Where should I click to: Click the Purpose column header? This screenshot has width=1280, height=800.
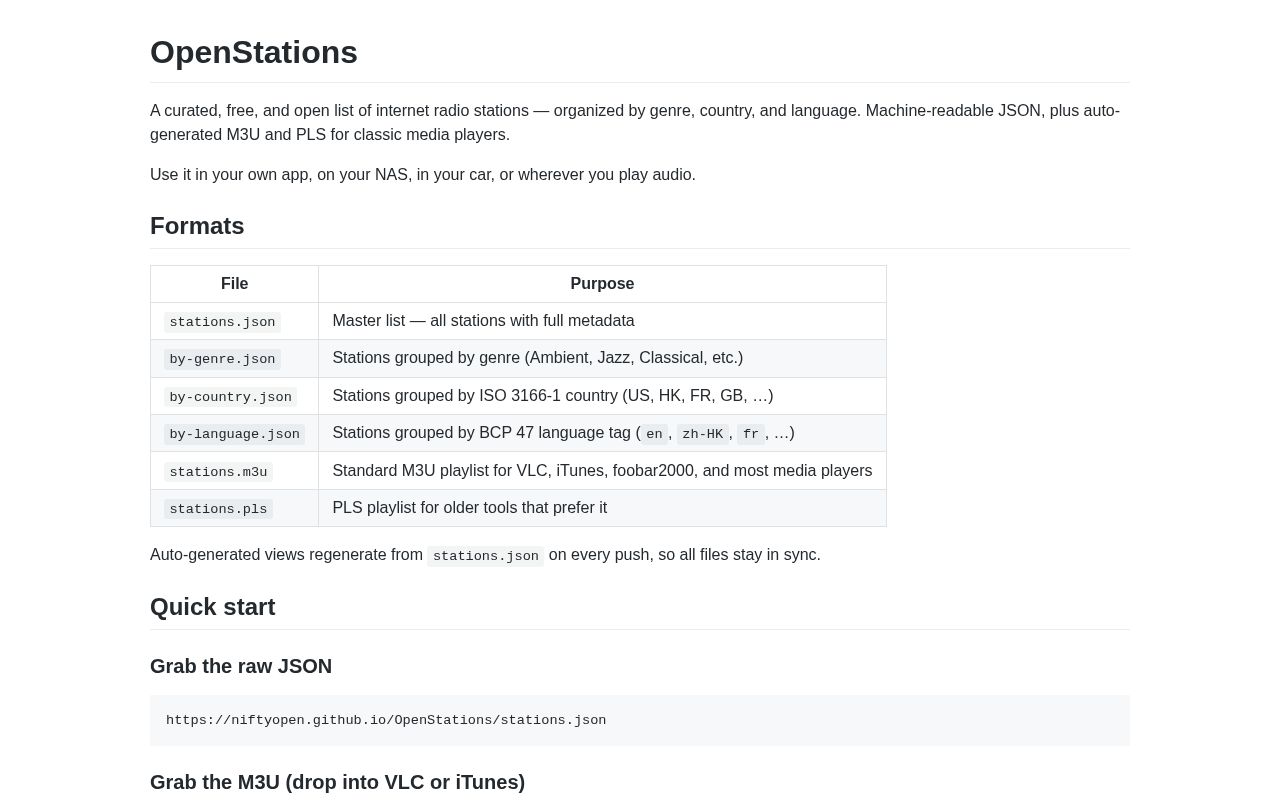coord(602,284)
